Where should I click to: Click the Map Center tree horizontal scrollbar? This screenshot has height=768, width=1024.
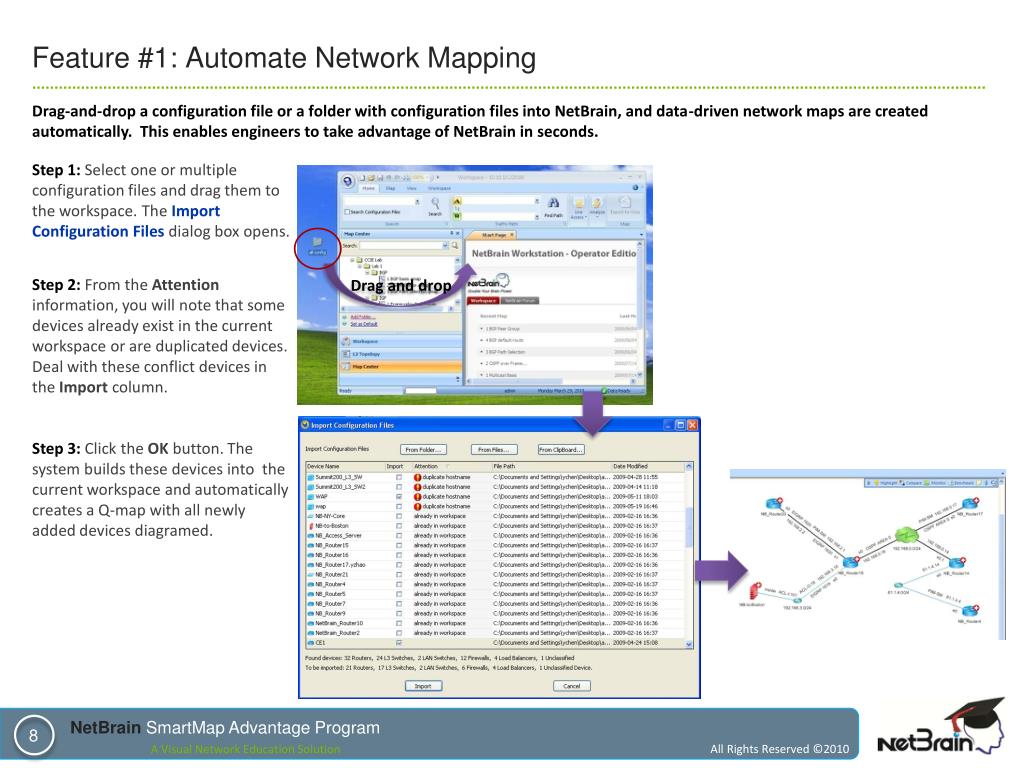click(x=397, y=308)
